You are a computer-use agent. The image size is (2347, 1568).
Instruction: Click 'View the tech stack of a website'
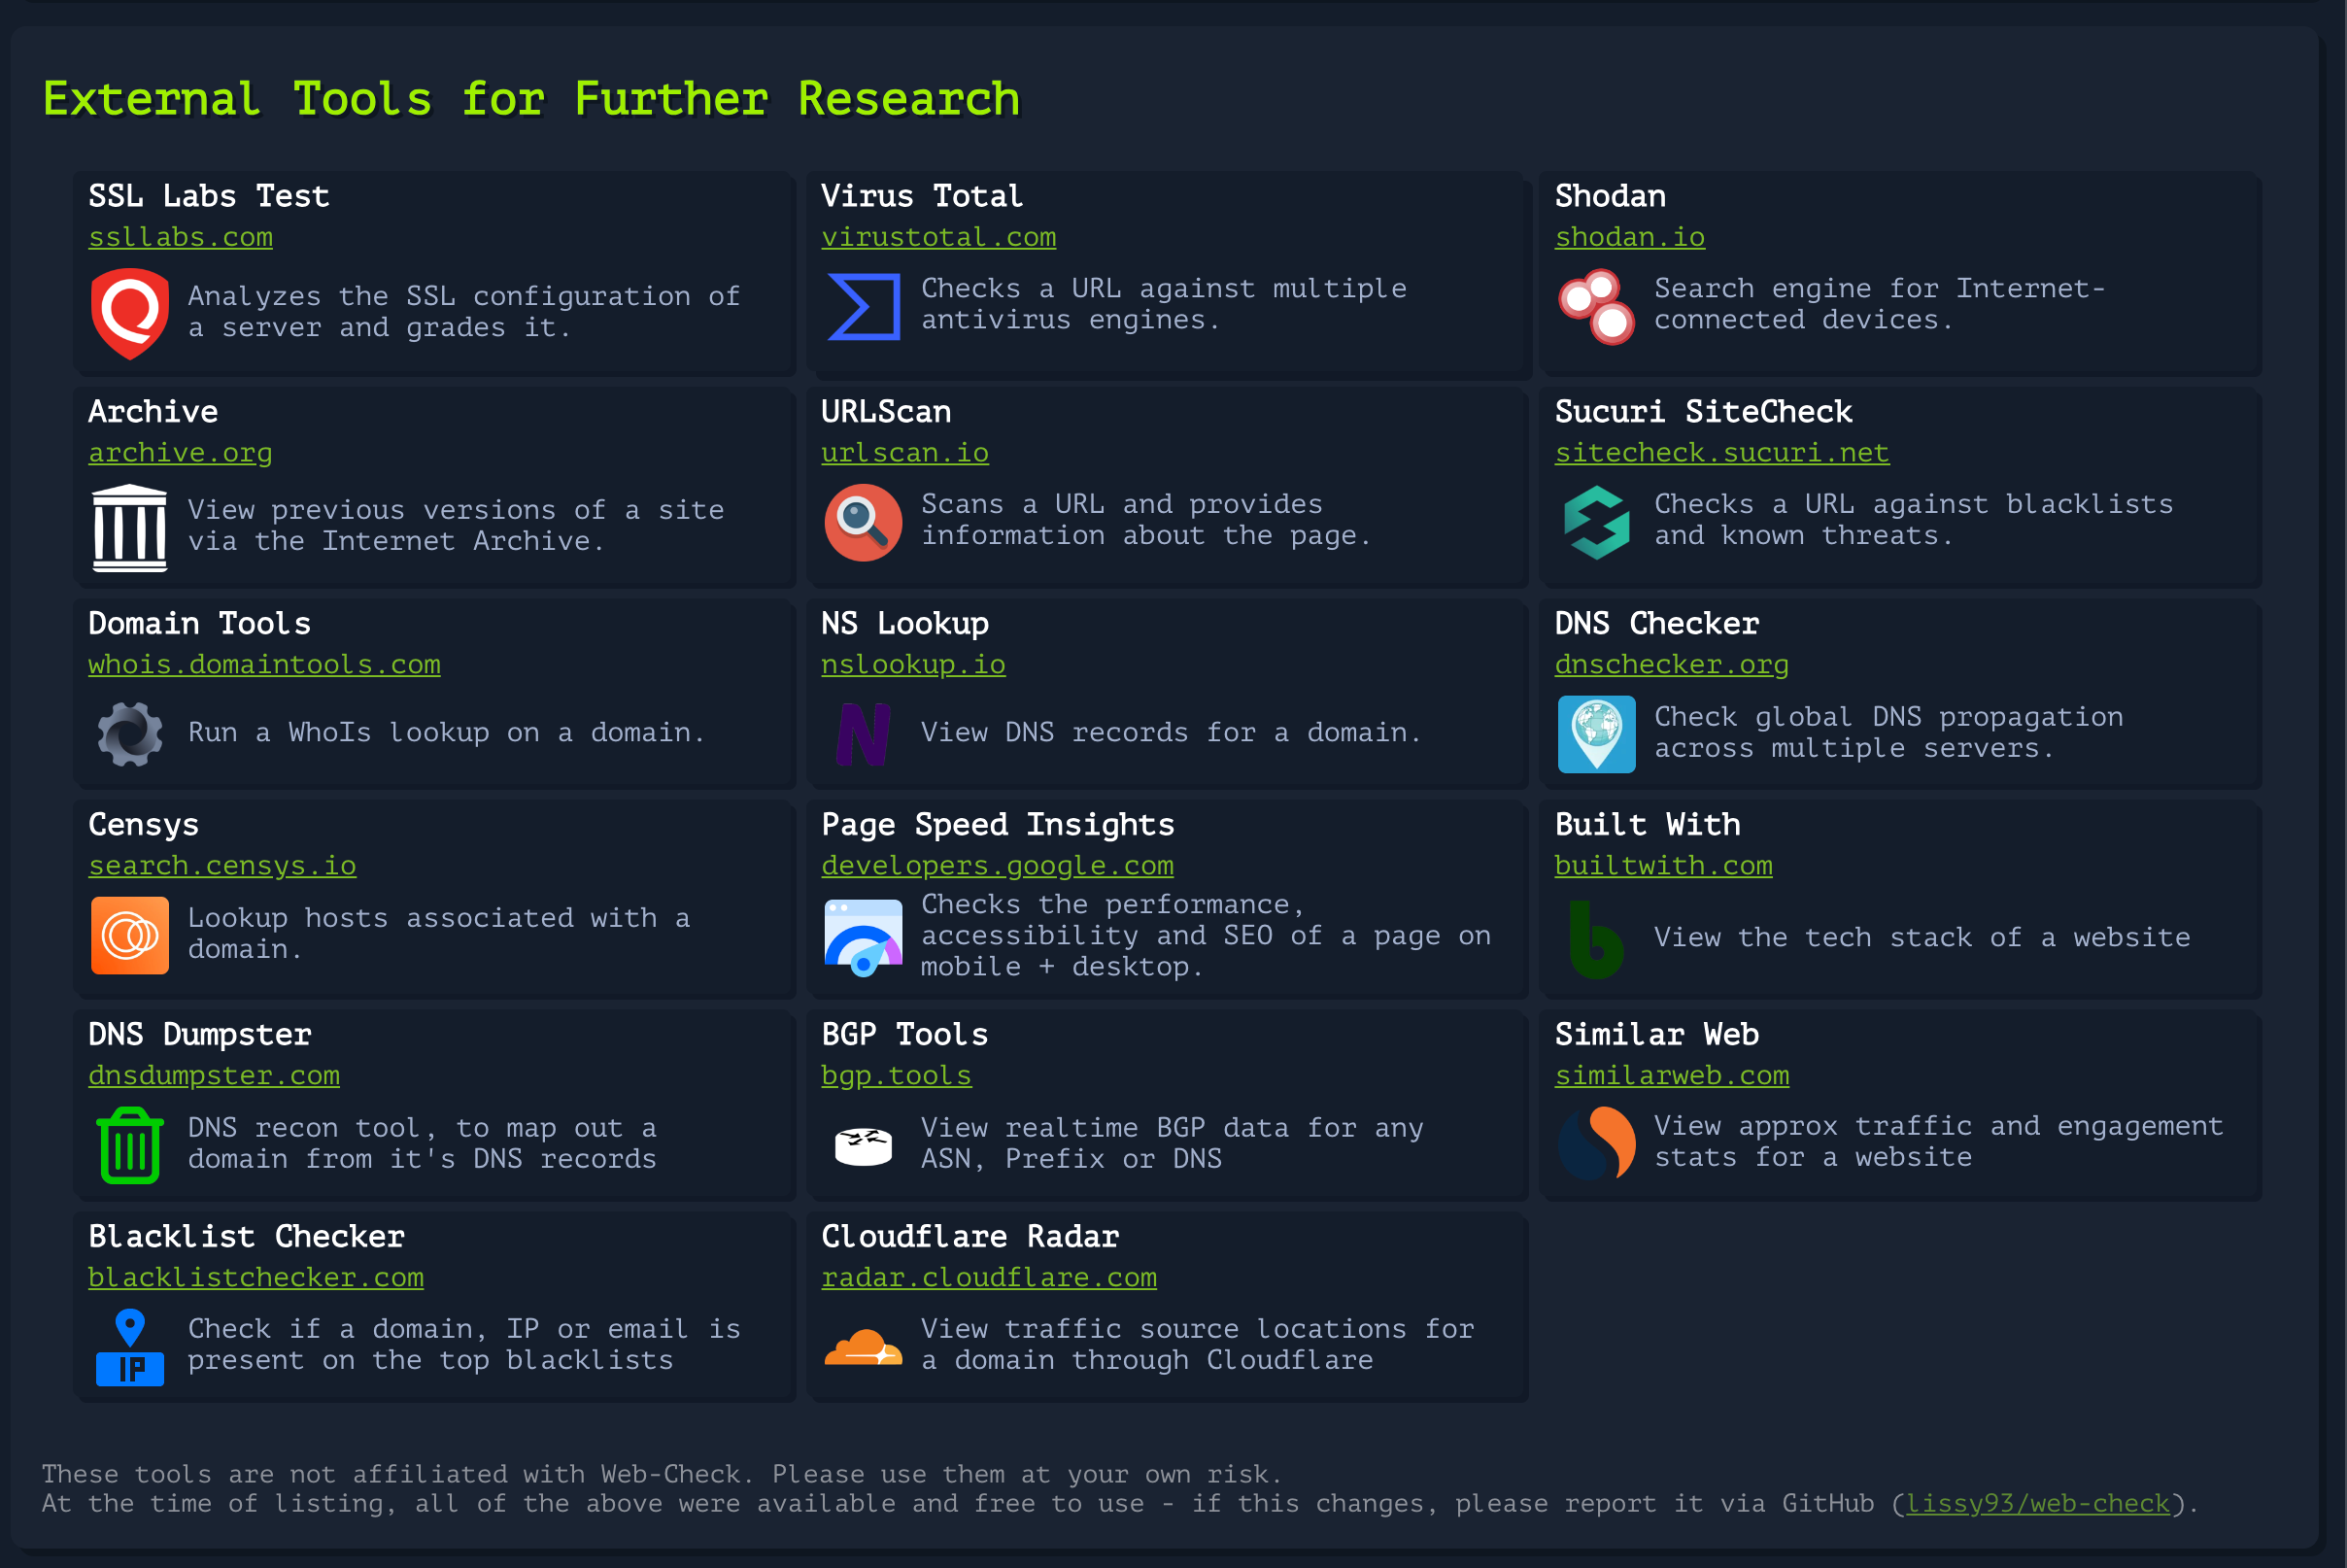(1922, 938)
